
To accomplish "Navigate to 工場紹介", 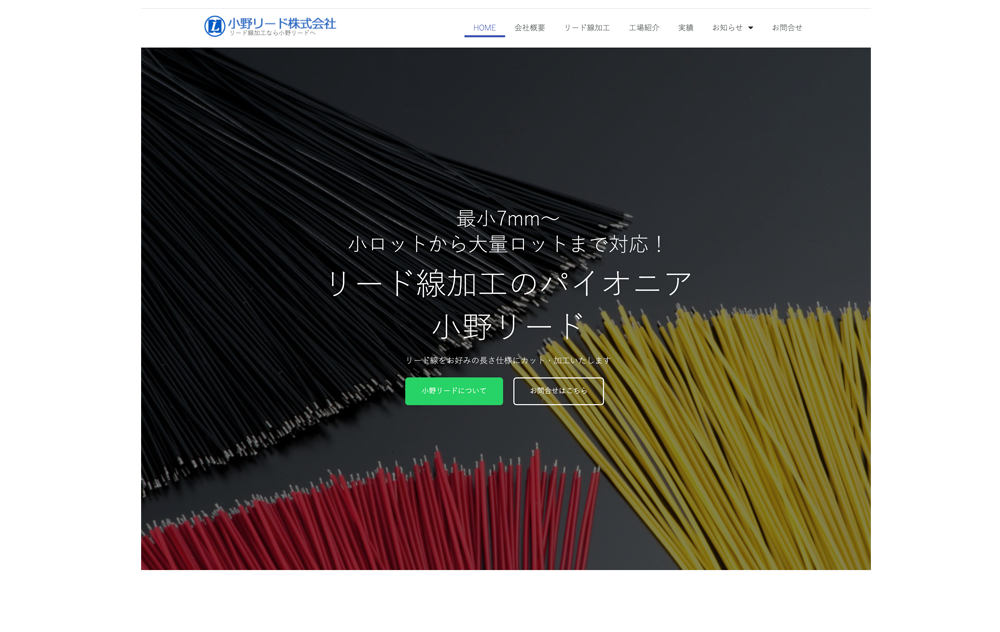I will tap(644, 28).
